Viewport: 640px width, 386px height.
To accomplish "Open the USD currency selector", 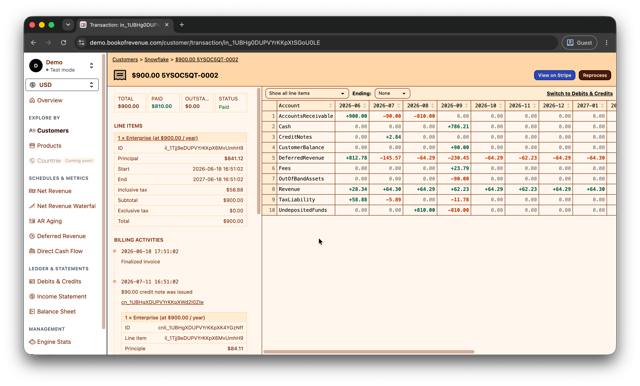I will 62,85.
